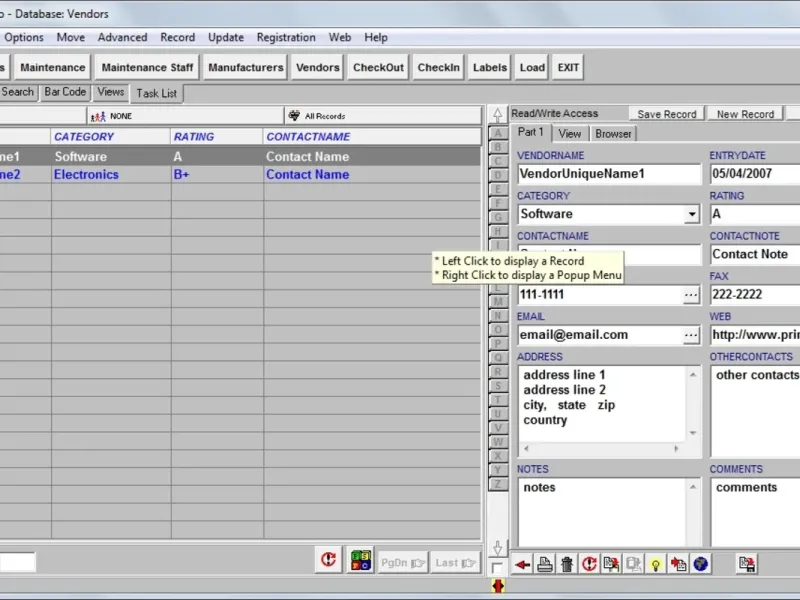800x600 pixels.
Task: Open the Advanced menu
Action: (x=122, y=37)
